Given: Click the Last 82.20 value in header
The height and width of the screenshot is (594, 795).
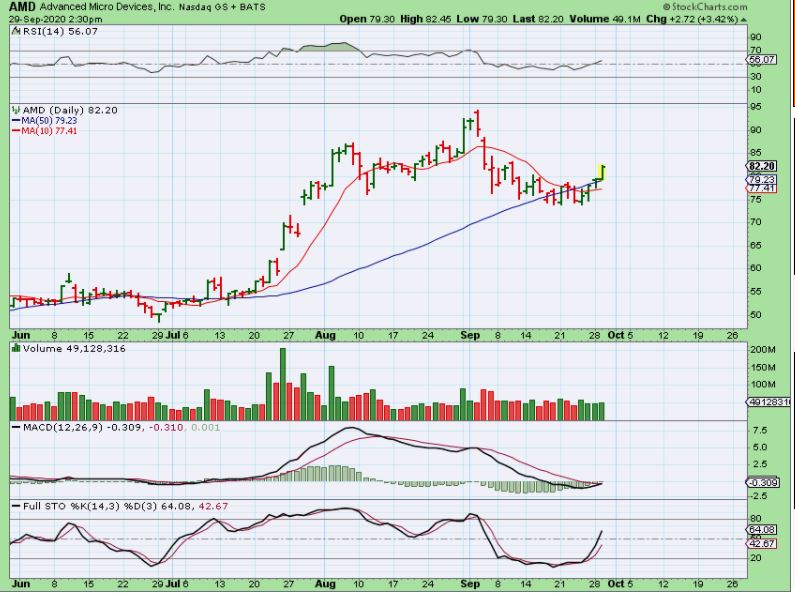Looking at the screenshot, I should (x=538, y=19).
